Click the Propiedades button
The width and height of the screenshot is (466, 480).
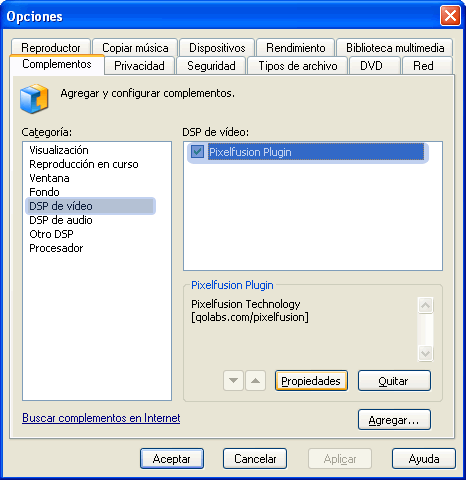[x=311, y=380]
